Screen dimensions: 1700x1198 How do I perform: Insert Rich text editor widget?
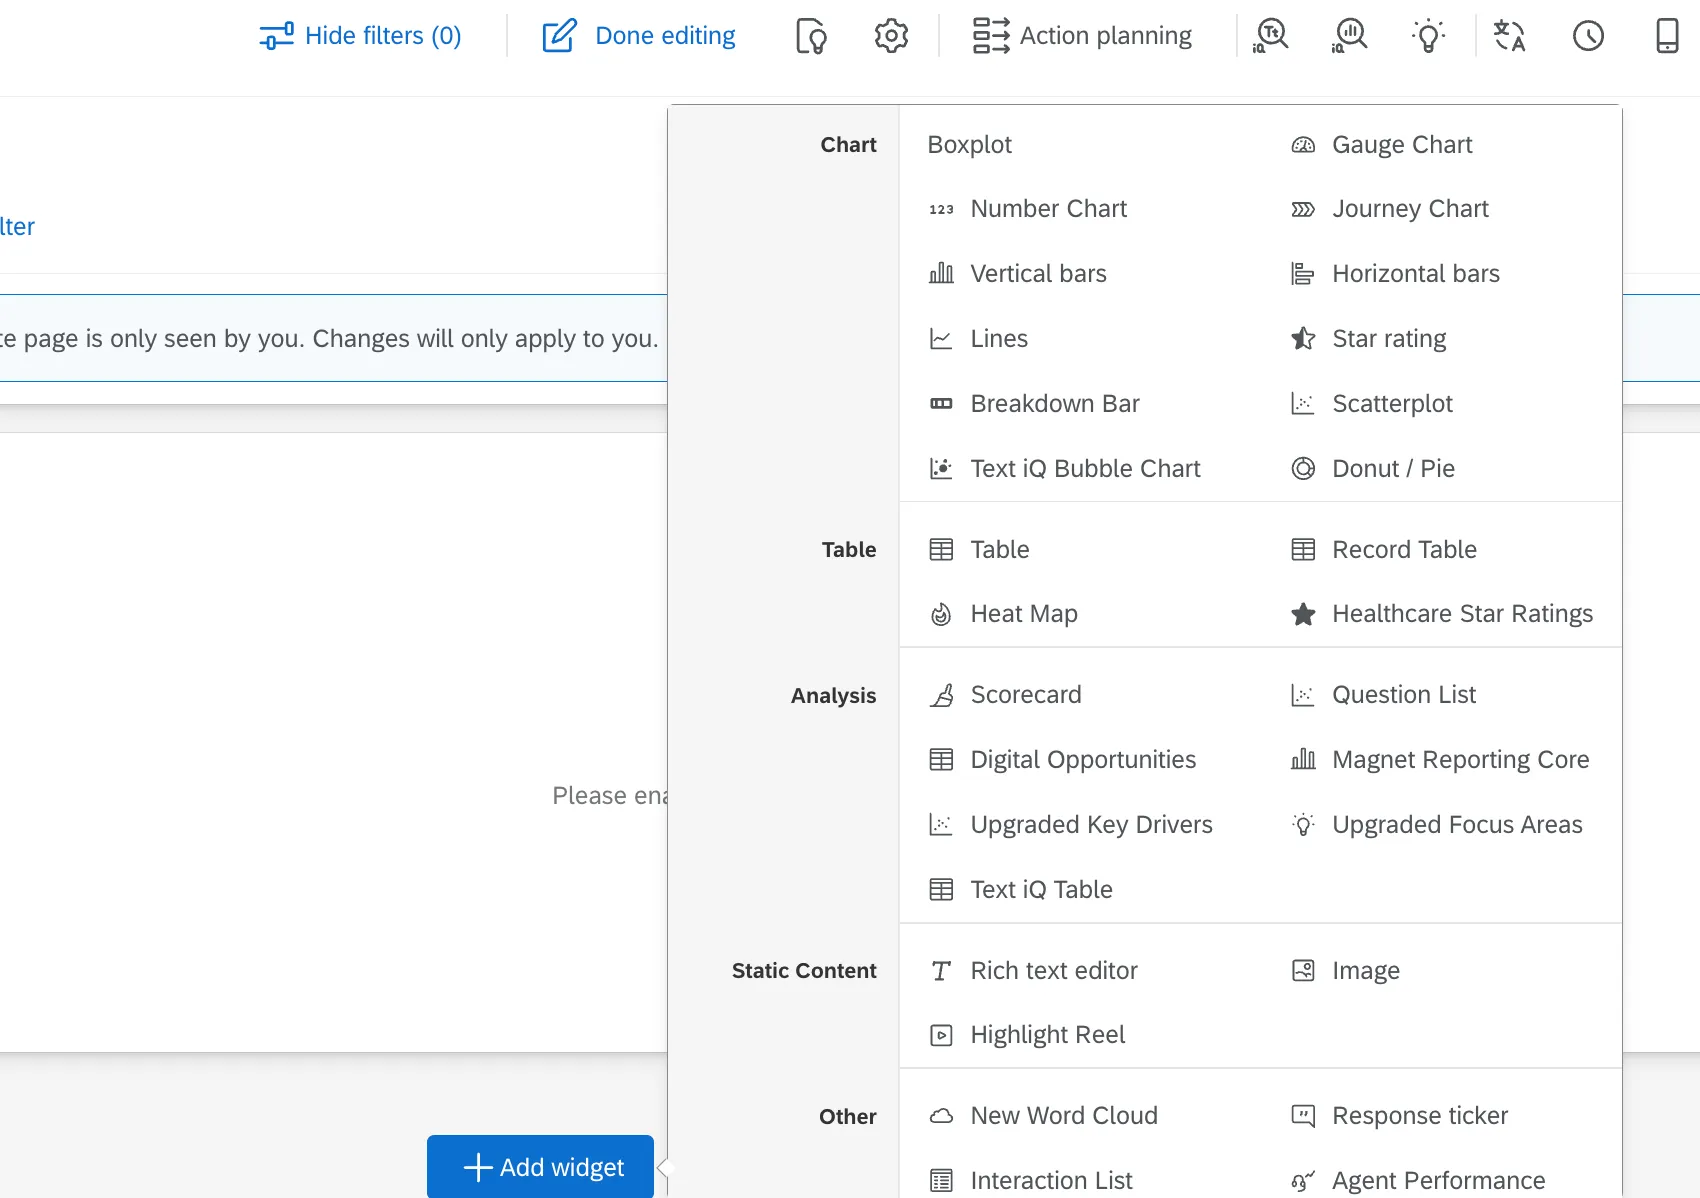pyautogui.click(x=1033, y=971)
